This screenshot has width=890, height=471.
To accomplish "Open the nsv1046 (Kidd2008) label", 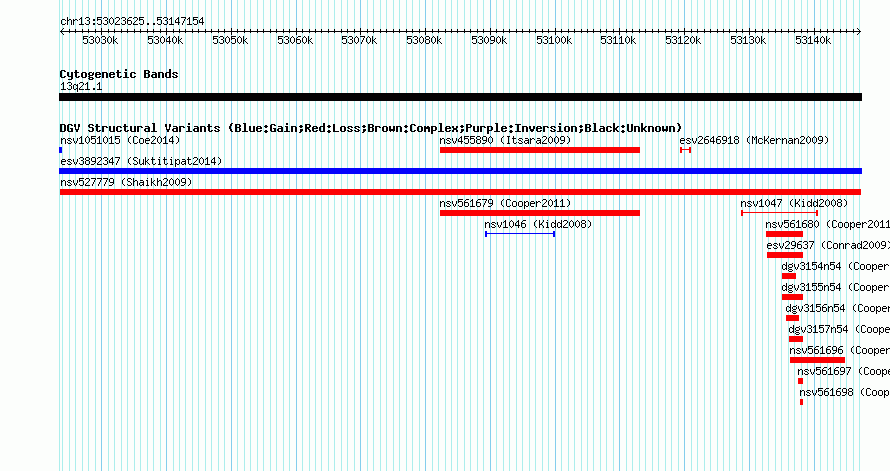I will tap(538, 224).
